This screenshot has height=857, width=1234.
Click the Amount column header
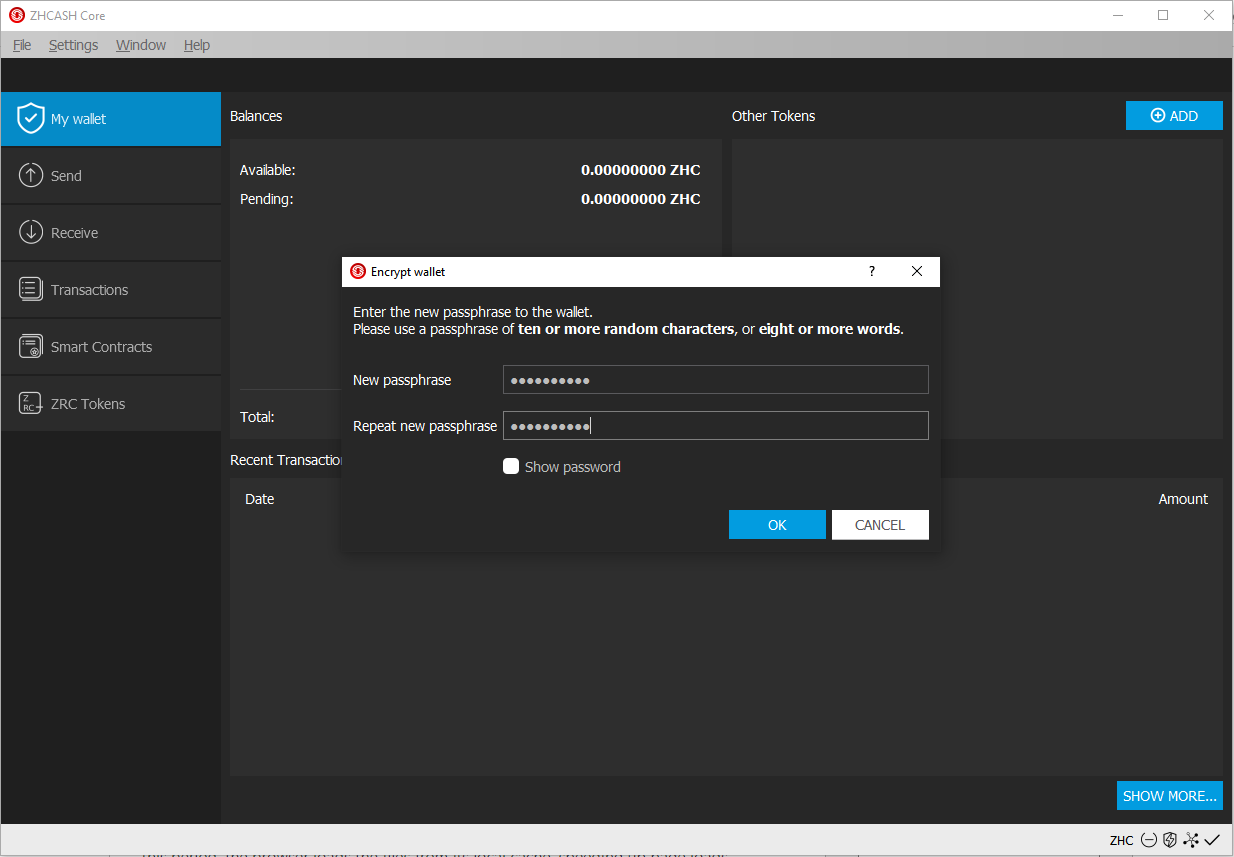coord(1183,499)
